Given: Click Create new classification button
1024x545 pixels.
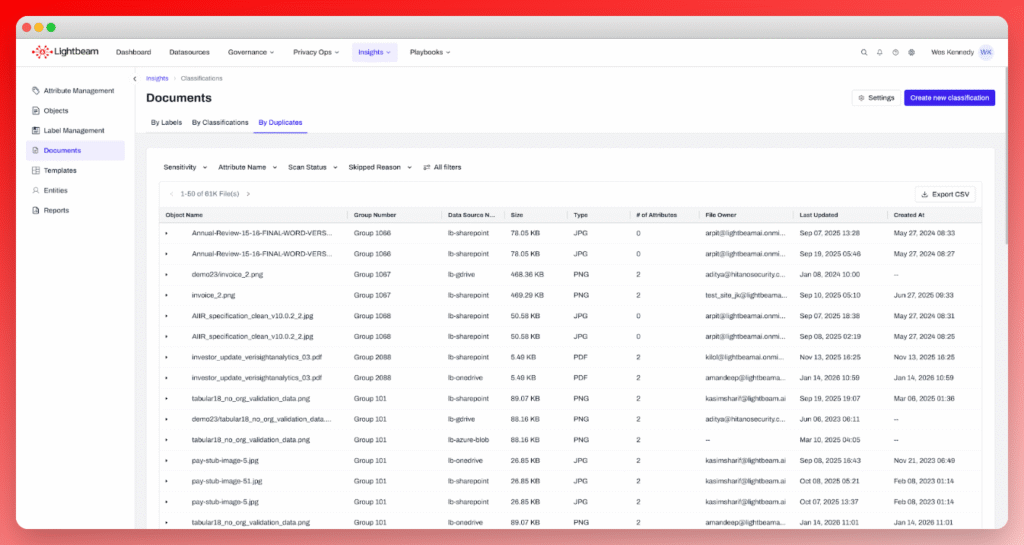Looking at the screenshot, I should (949, 98).
